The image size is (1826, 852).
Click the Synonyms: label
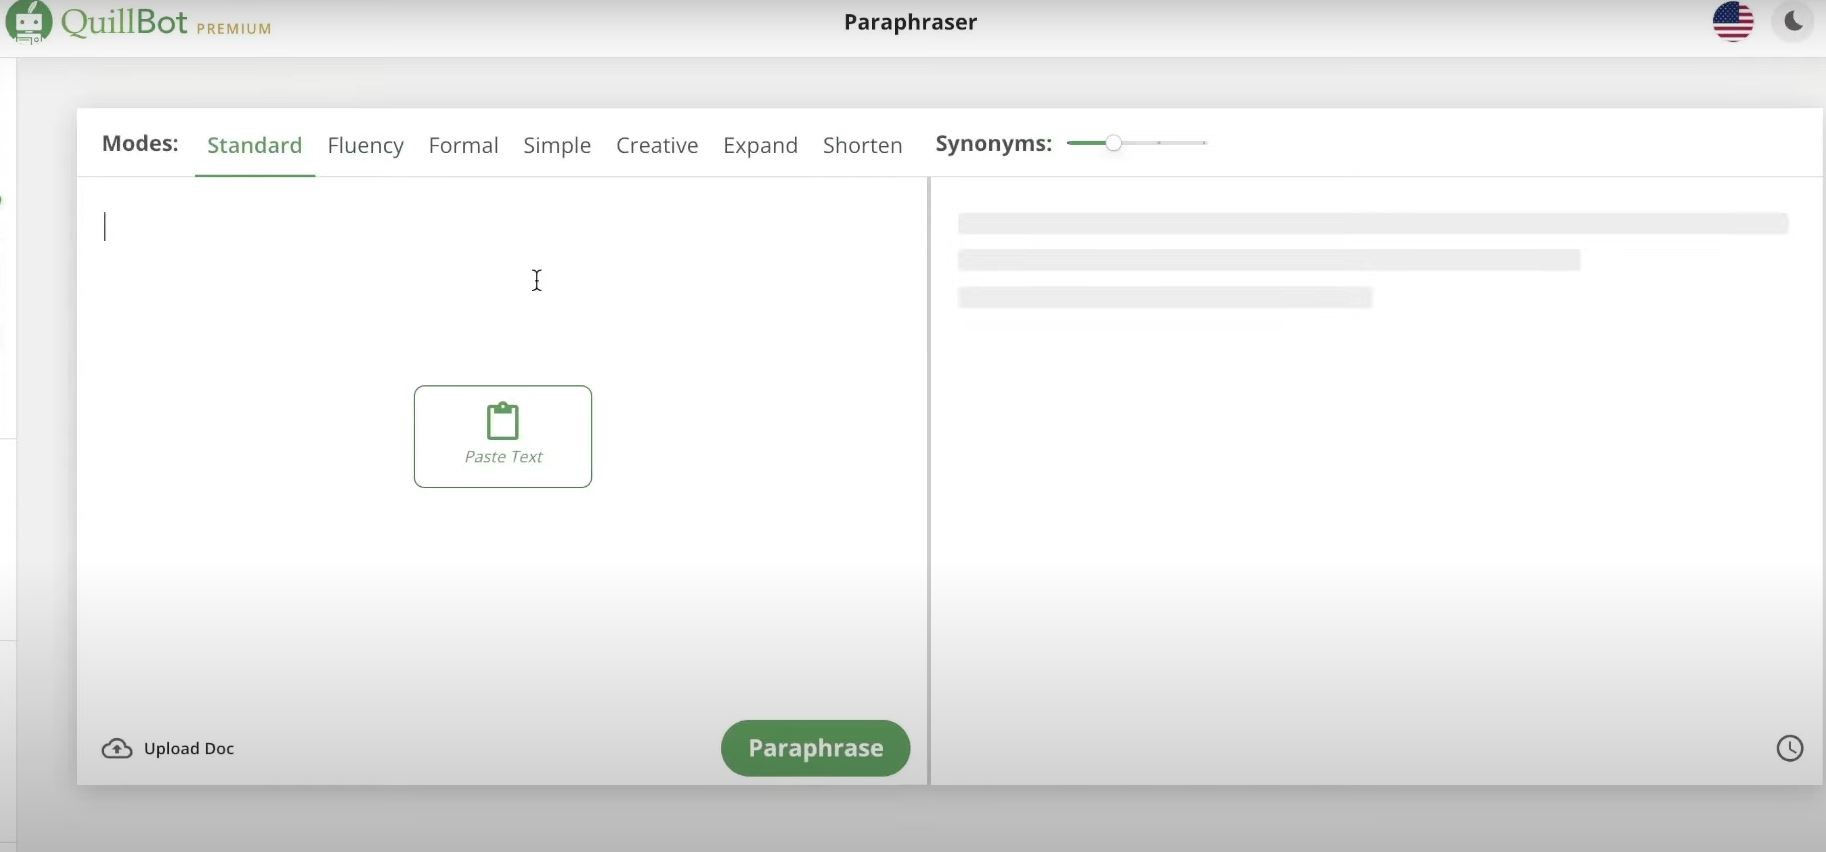pos(994,144)
